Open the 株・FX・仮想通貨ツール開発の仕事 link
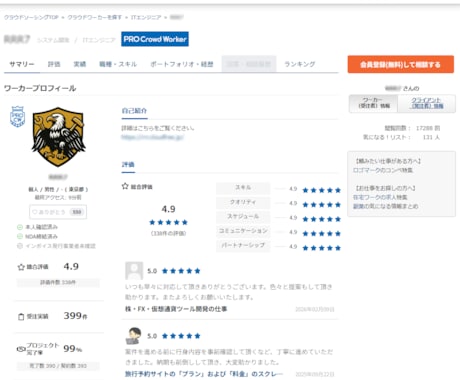 (176, 309)
